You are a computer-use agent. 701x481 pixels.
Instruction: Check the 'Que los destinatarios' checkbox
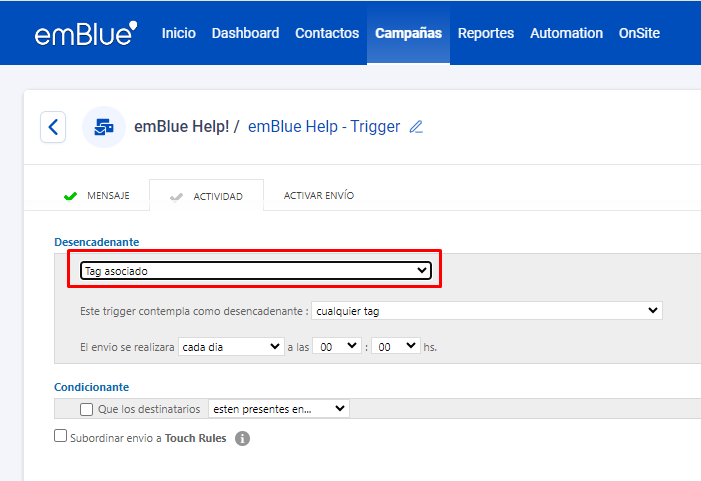pyautogui.click(x=86, y=409)
